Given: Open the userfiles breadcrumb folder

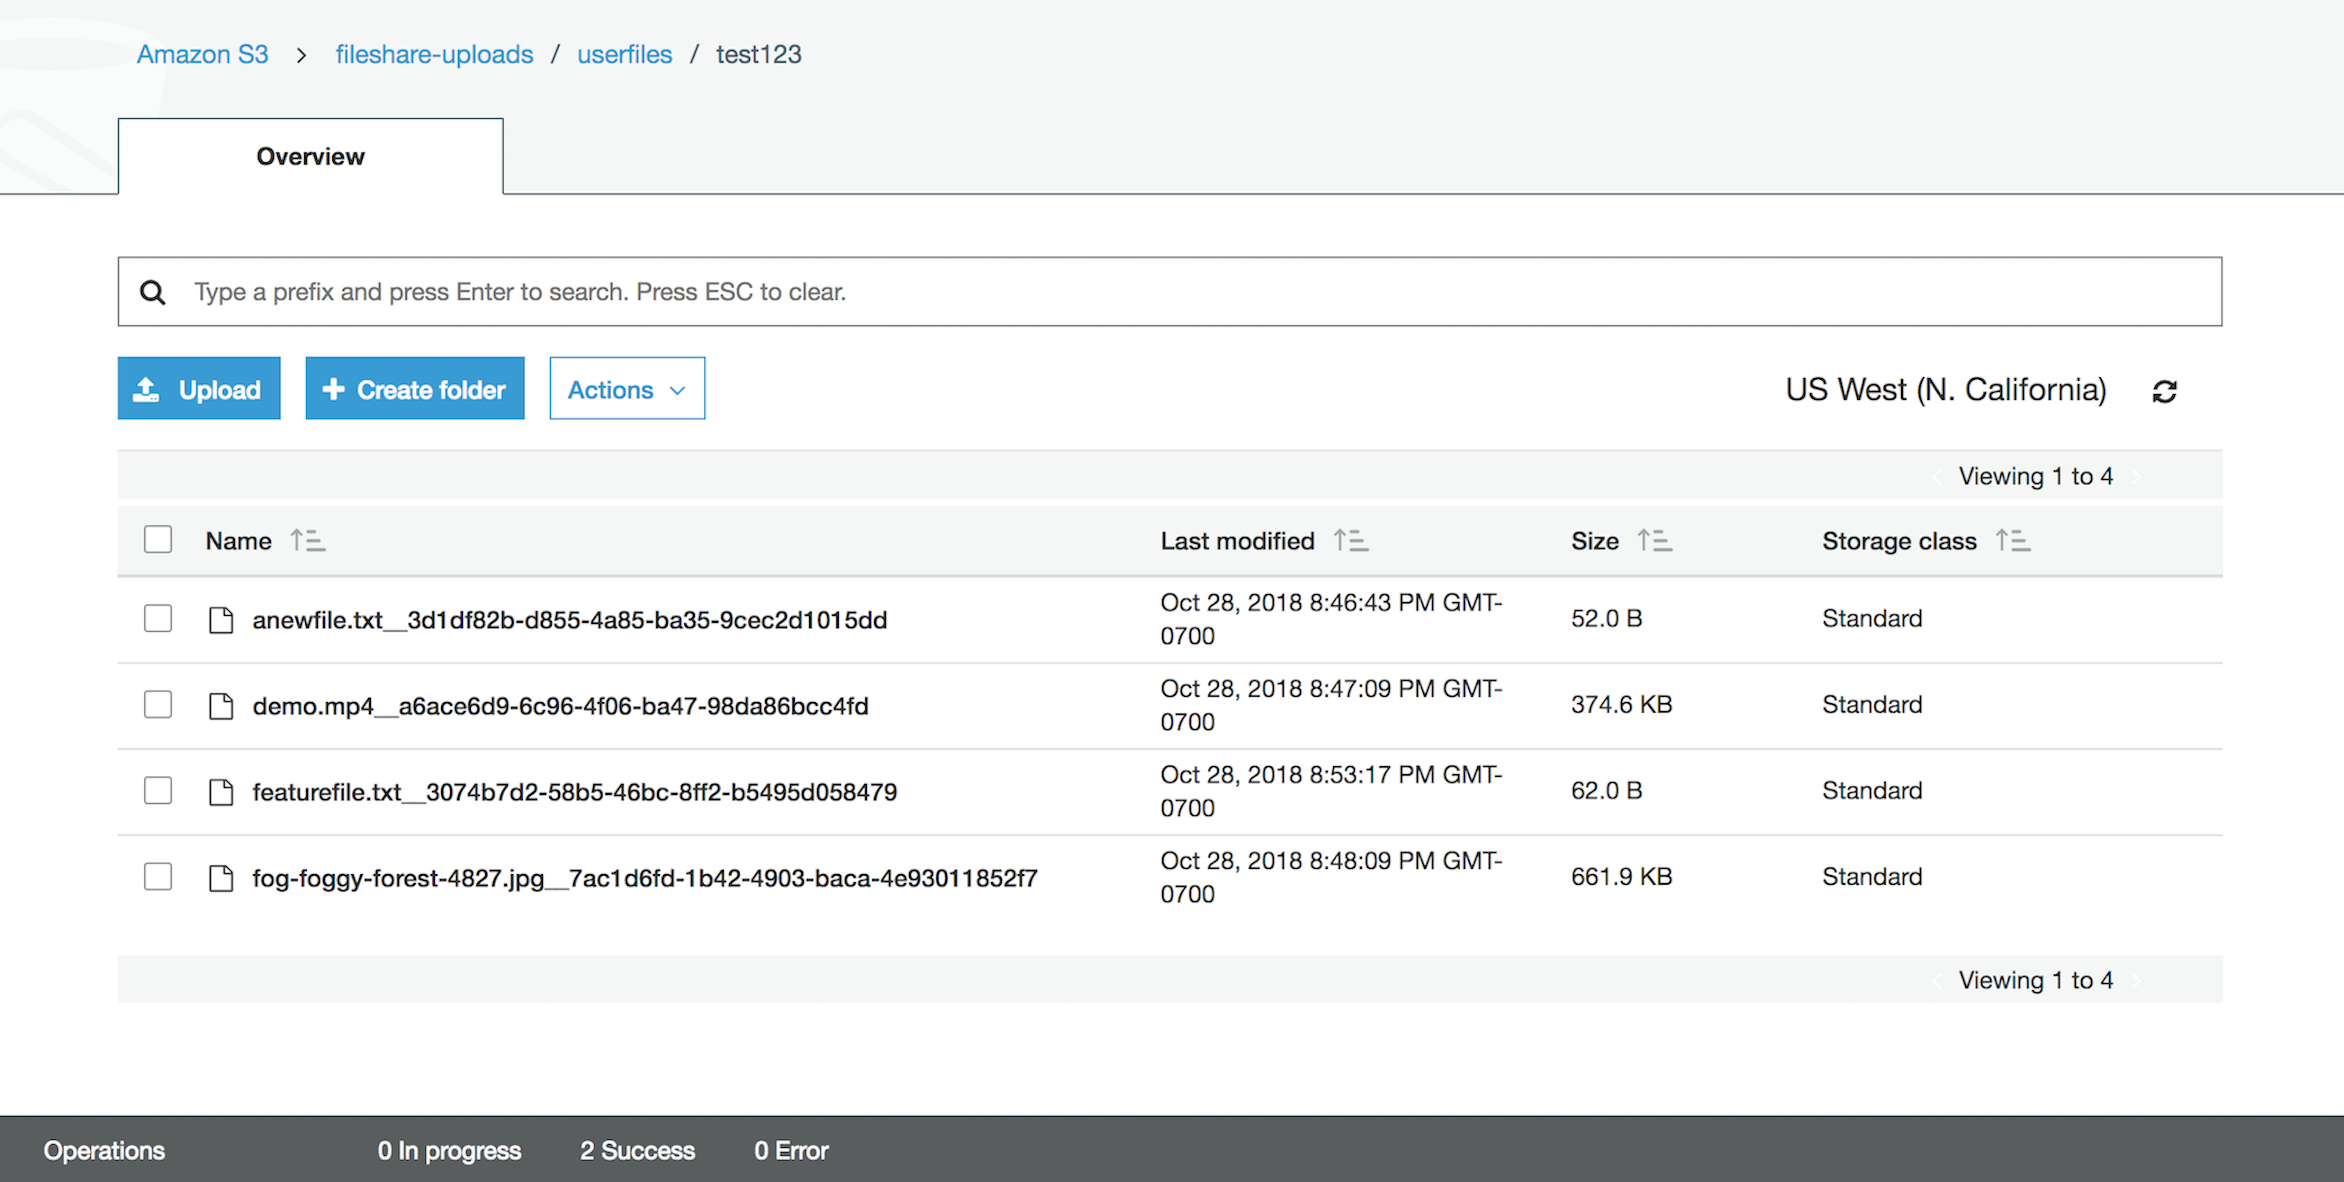Looking at the screenshot, I should point(624,54).
